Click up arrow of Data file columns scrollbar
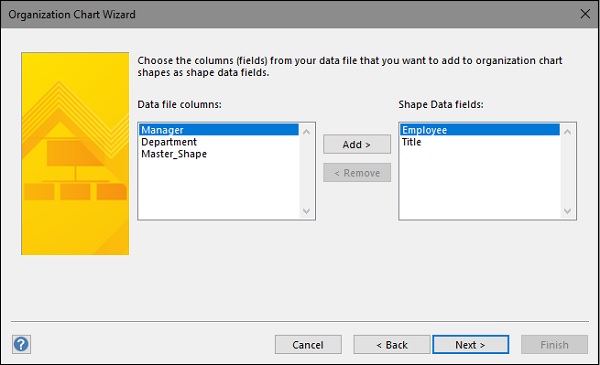Image resolution: width=600 pixels, height=365 pixels. [x=307, y=132]
